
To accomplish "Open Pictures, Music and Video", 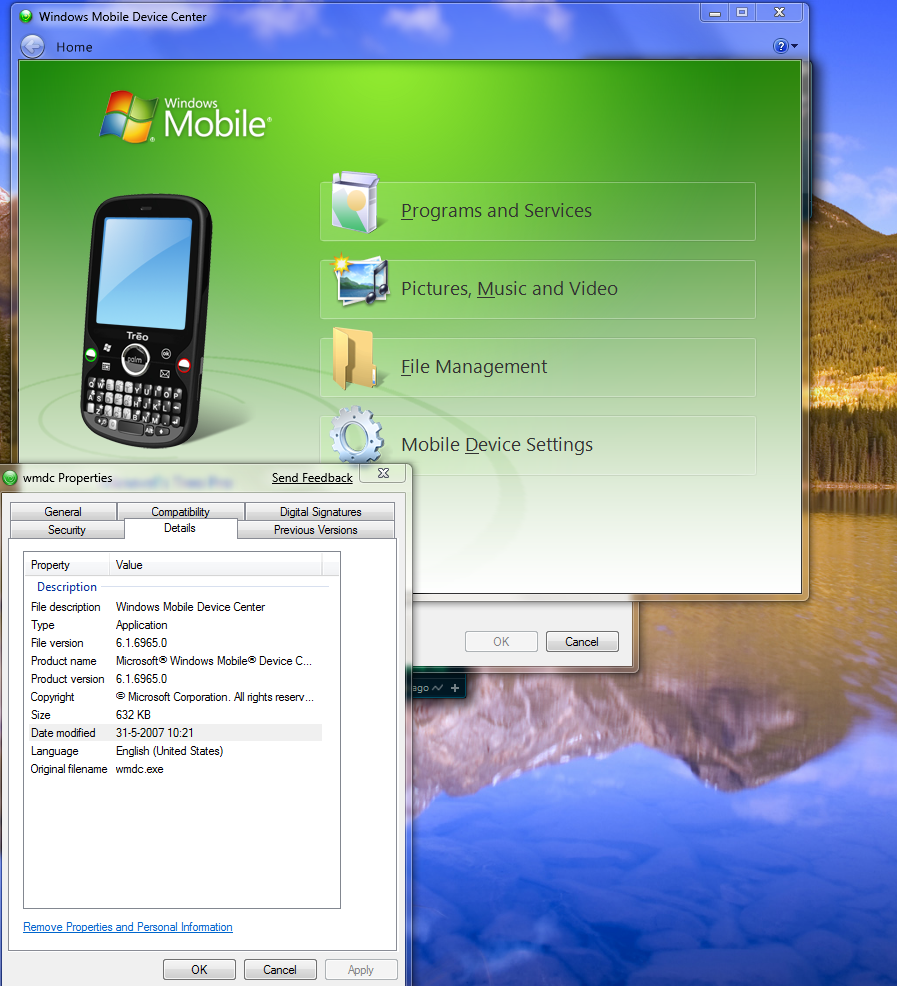I will 538,289.
